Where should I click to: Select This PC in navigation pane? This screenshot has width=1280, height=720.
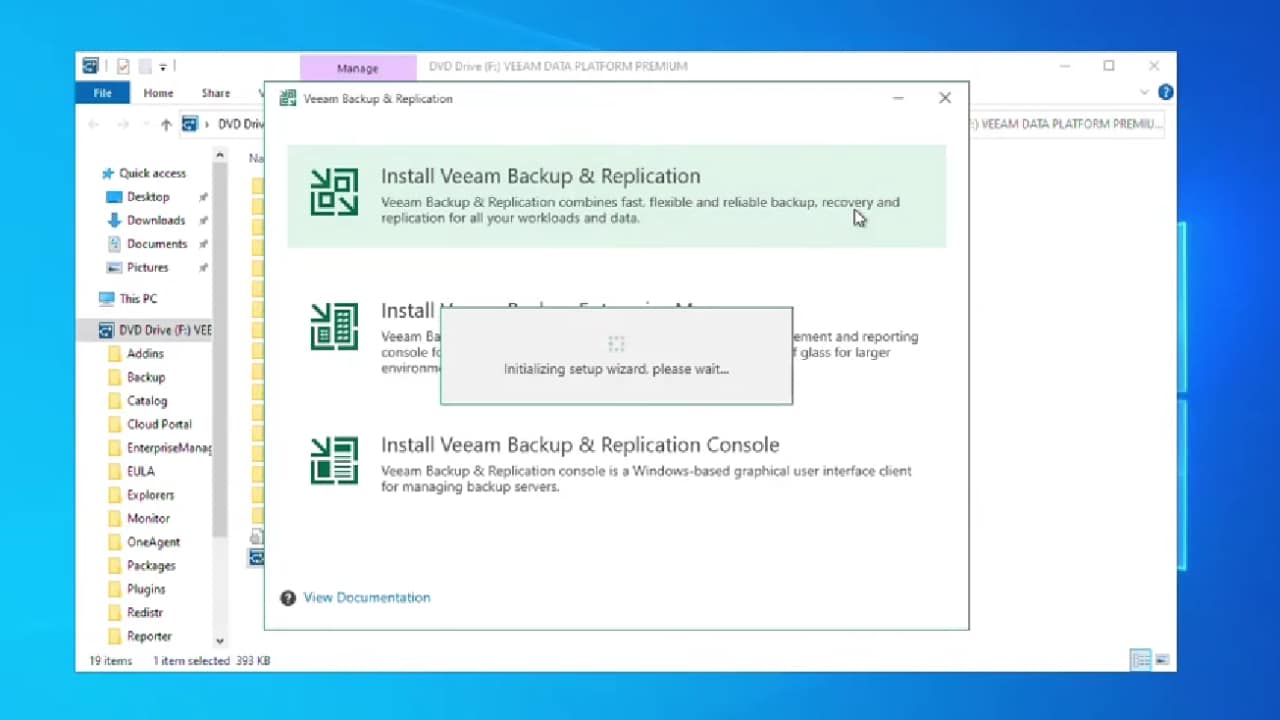[138, 299]
